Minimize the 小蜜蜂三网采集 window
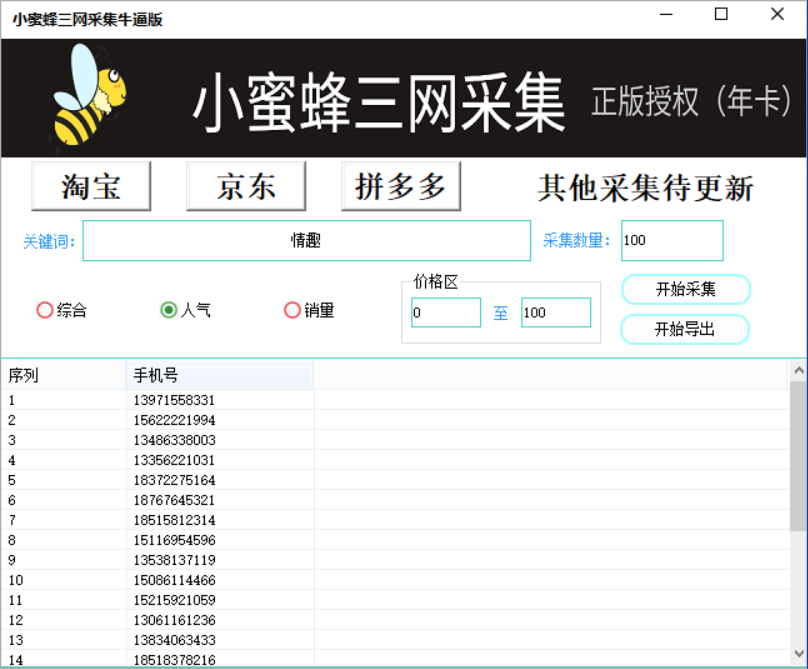The width and height of the screenshot is (808, 669). (x=665, y=15)
